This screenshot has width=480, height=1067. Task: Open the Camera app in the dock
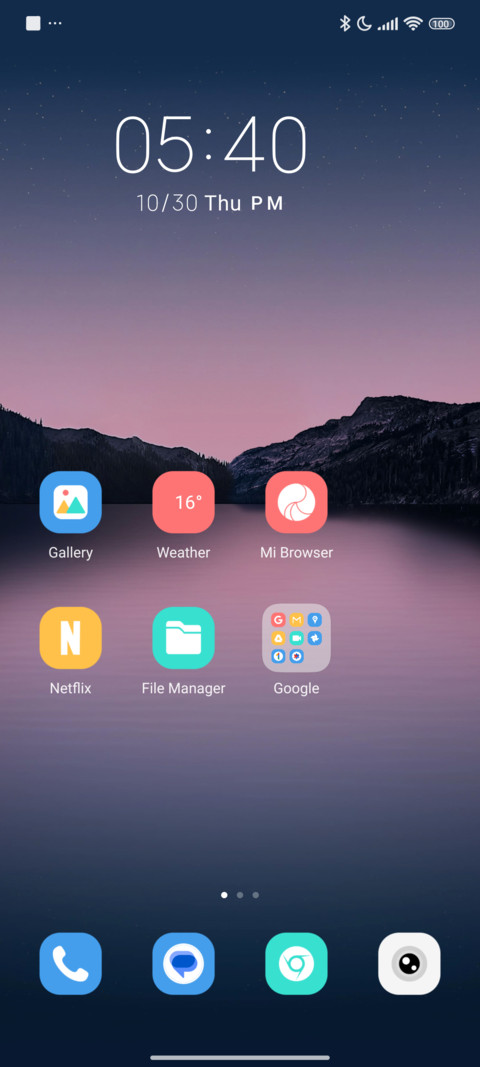pyautogui.click(x=409, y=964)
